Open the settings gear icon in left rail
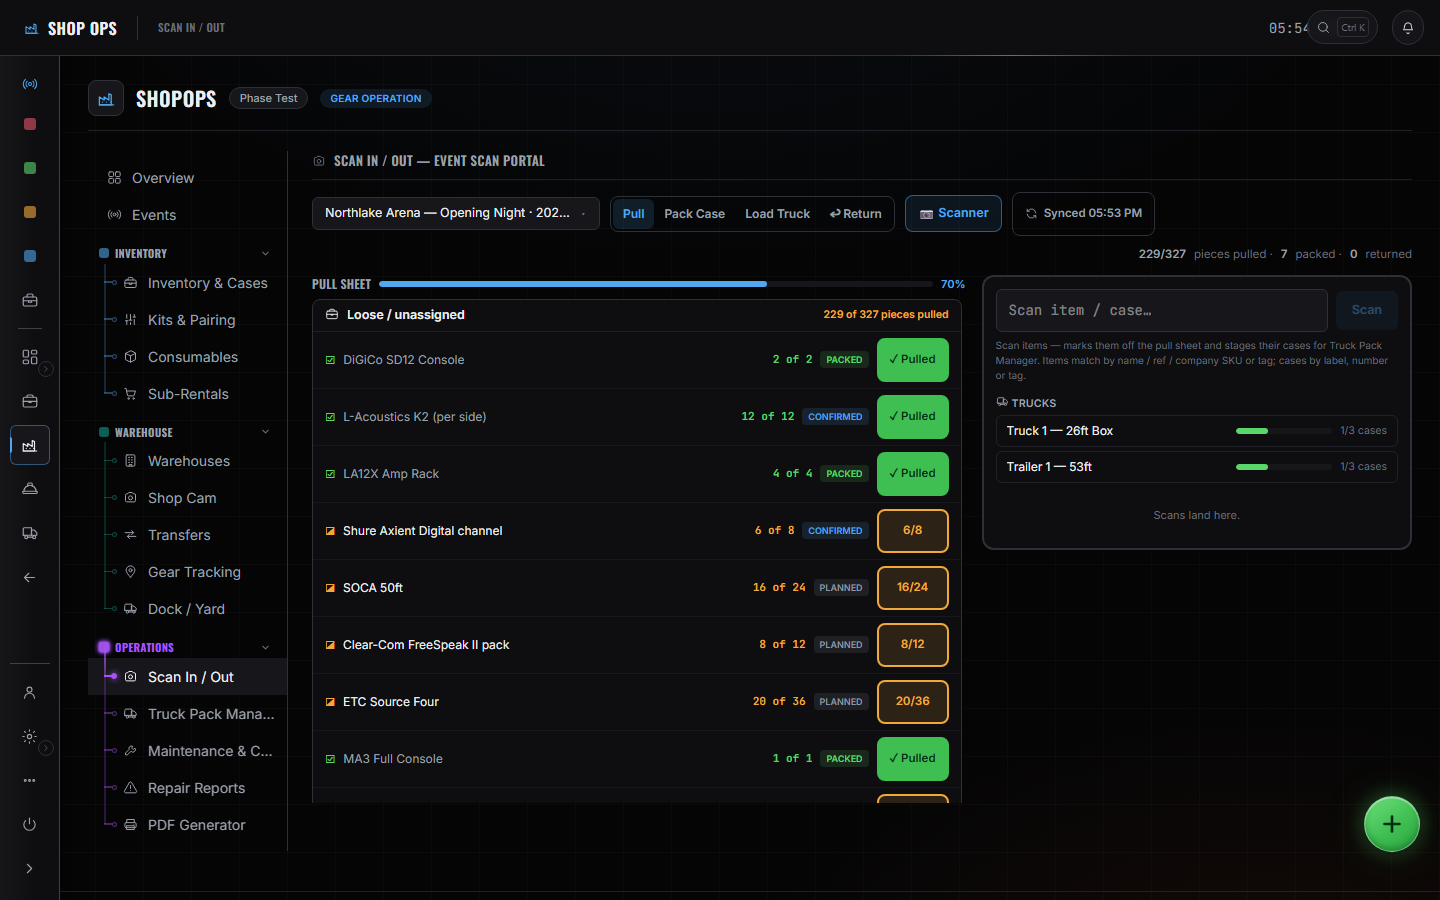Viewport: 1440px width, 900px height. (x=30, y=736)
